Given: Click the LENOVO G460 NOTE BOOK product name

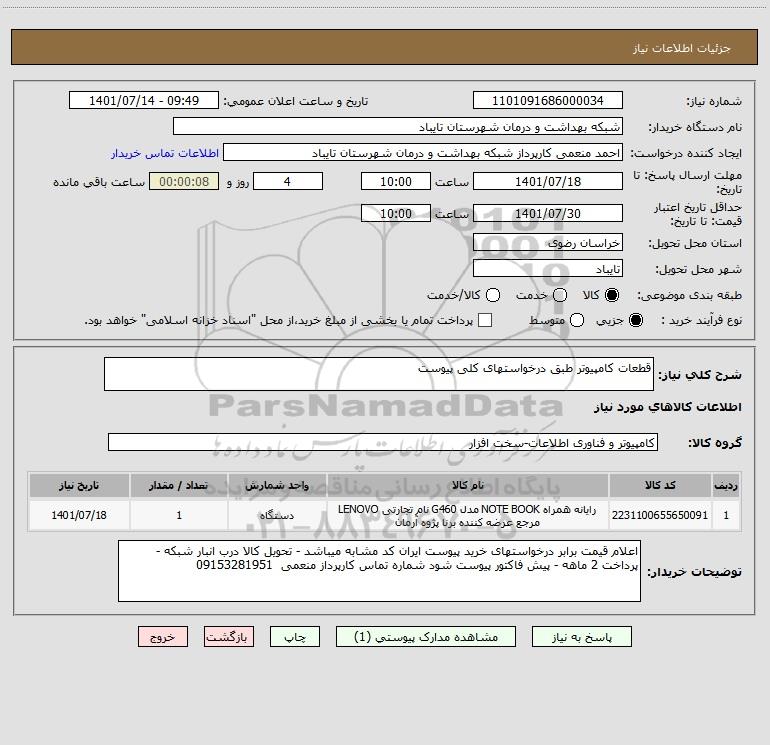Looking at the screenshot, I should (x=468, y=515).
